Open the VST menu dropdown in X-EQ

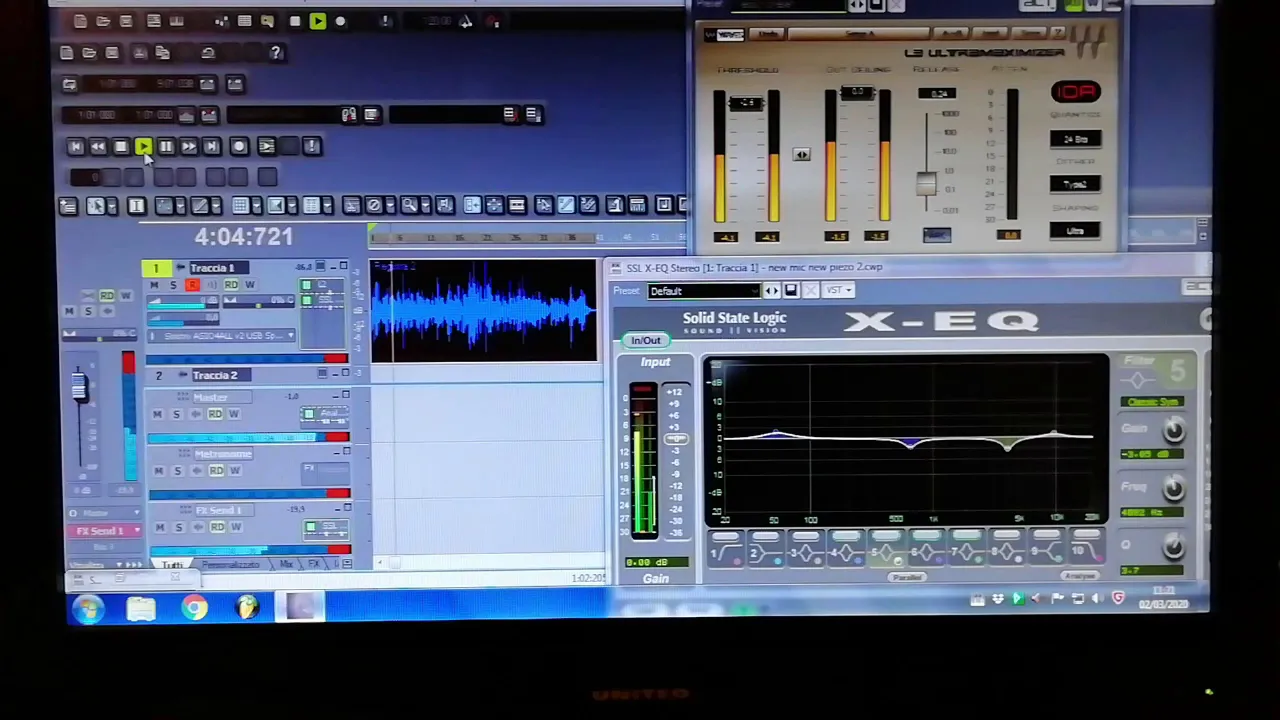click(839, 290)
